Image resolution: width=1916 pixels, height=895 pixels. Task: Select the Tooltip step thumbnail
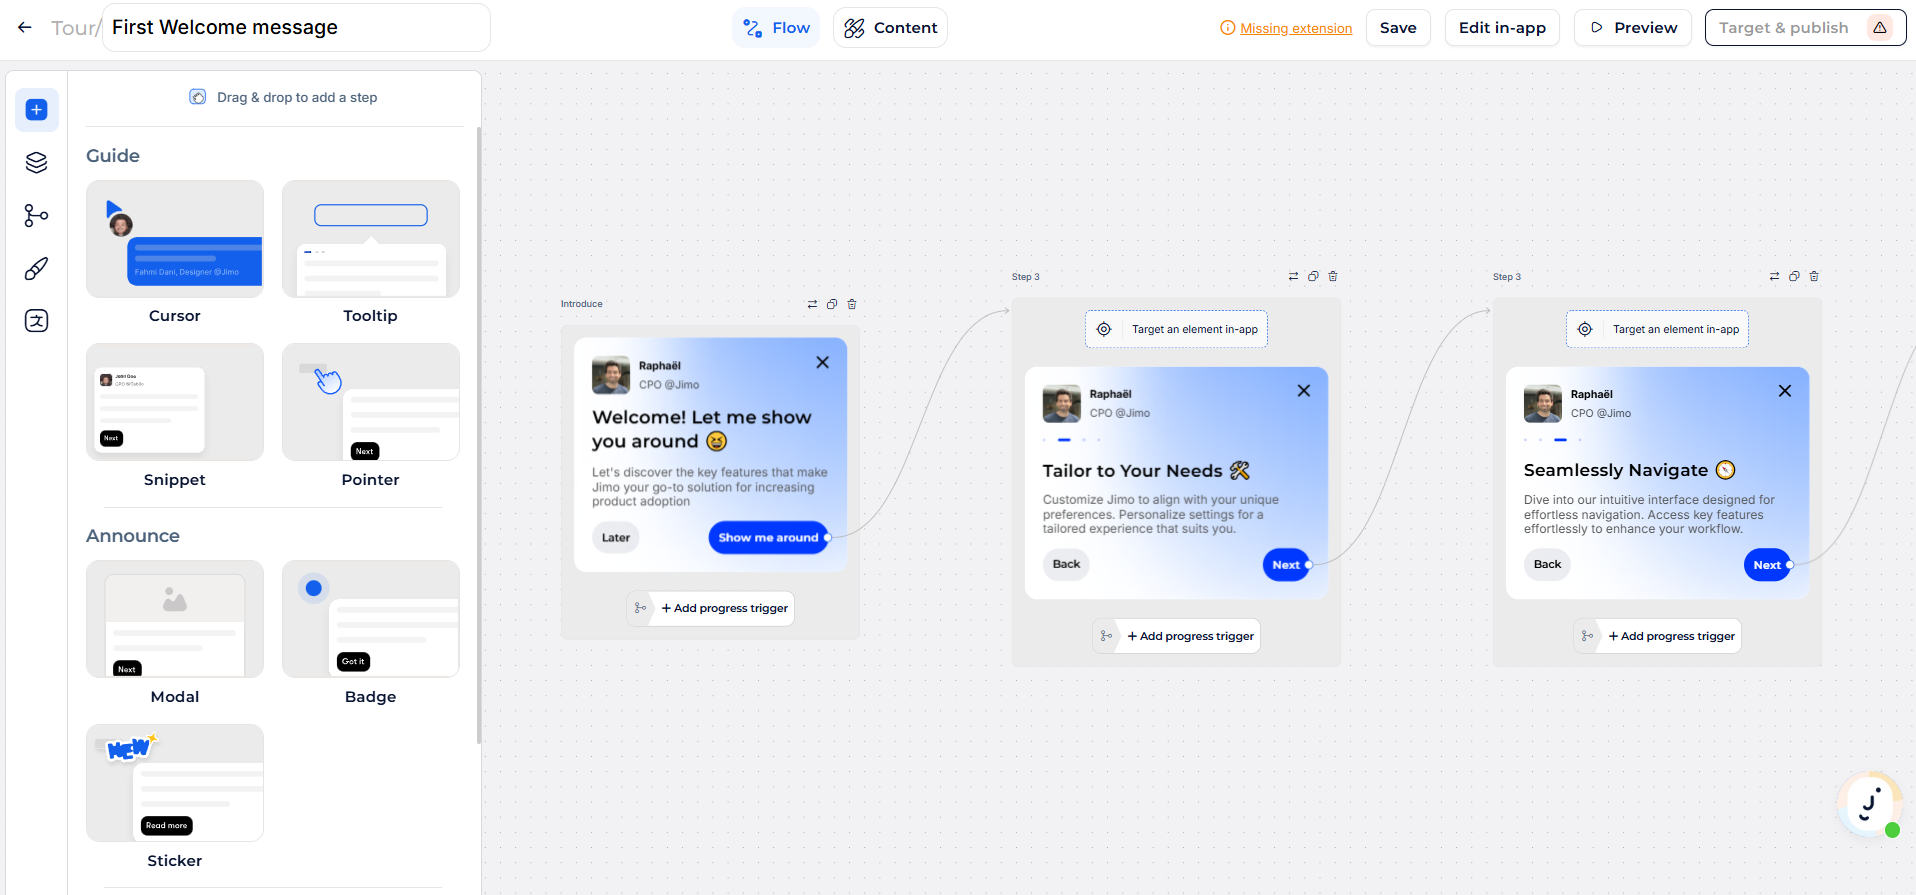point(371,240)
